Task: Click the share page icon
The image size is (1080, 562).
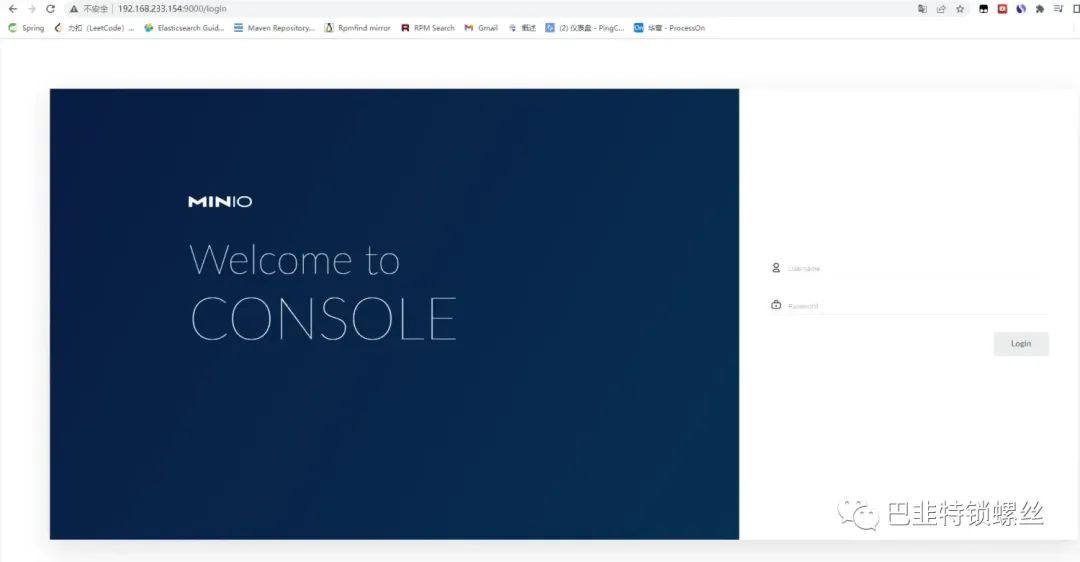Action: point(941,9)
